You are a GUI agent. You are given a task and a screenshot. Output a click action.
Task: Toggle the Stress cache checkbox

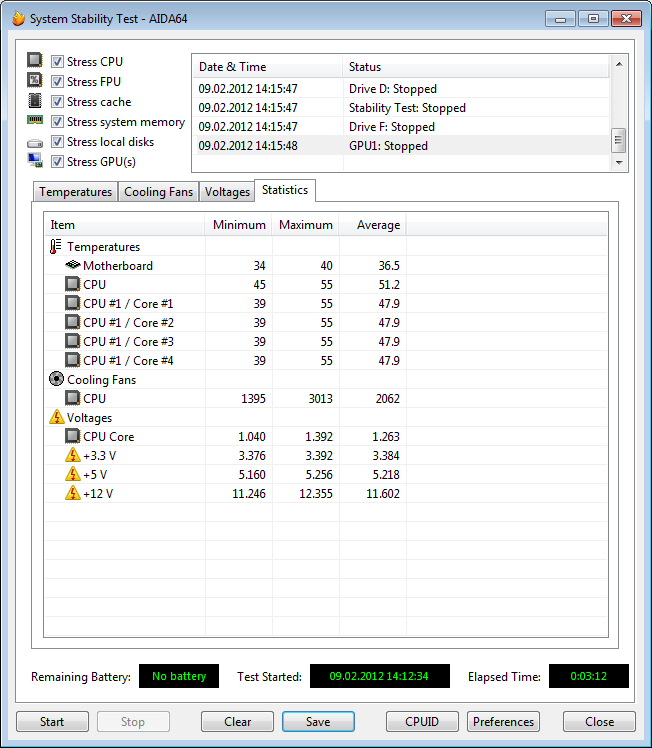(57, 102)
